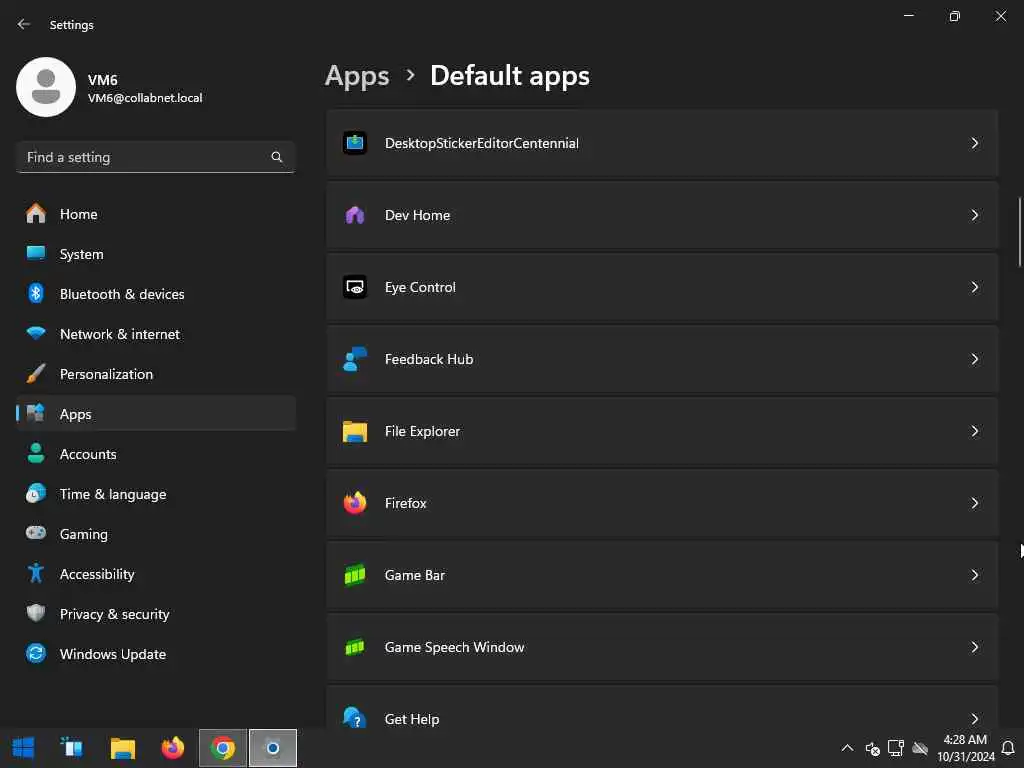This screenshot has height=768, width=1024.
Task: Click the Feedback Hub icon
Action: (354, 359)
